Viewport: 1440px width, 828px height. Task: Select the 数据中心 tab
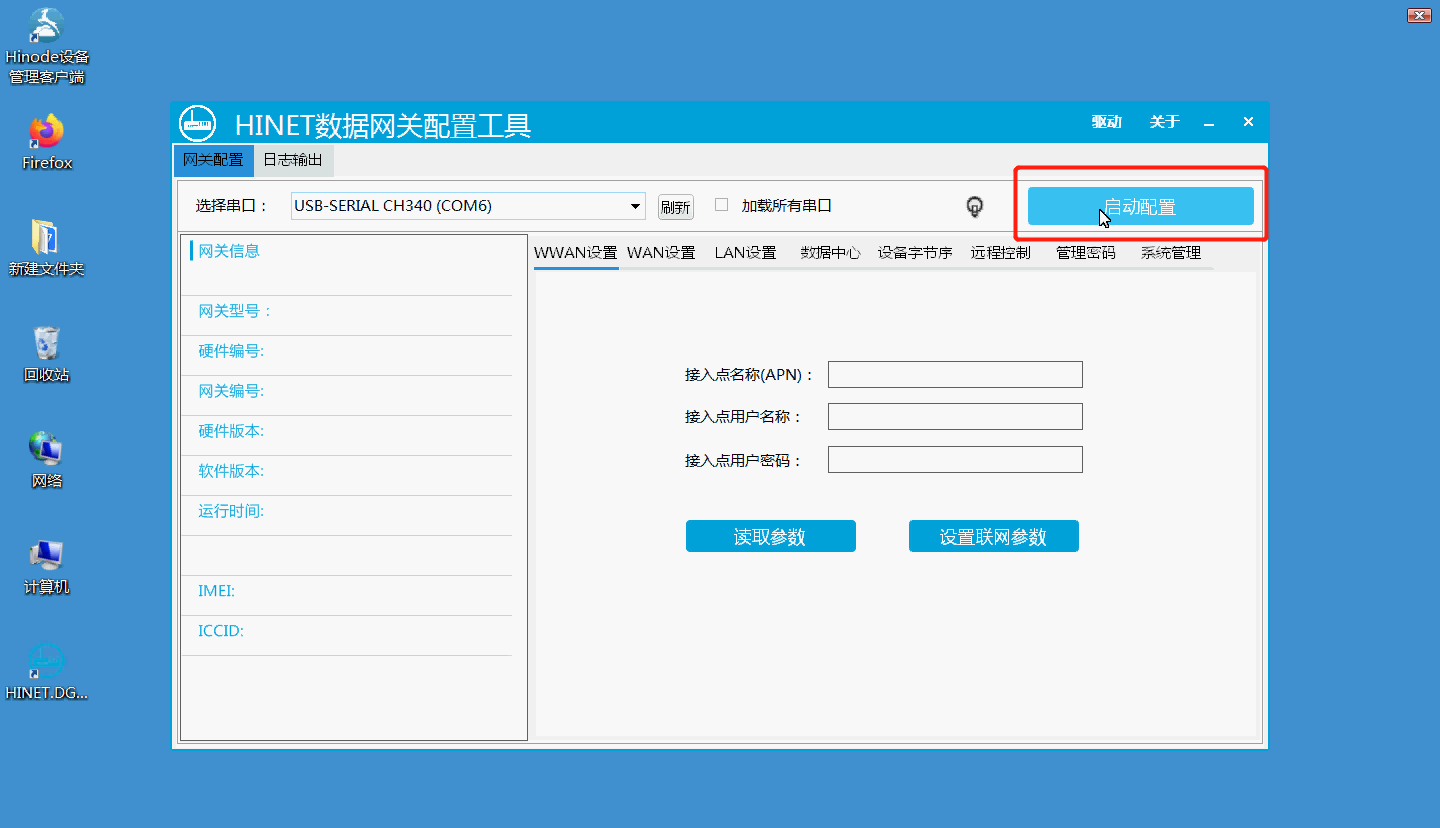829,252
